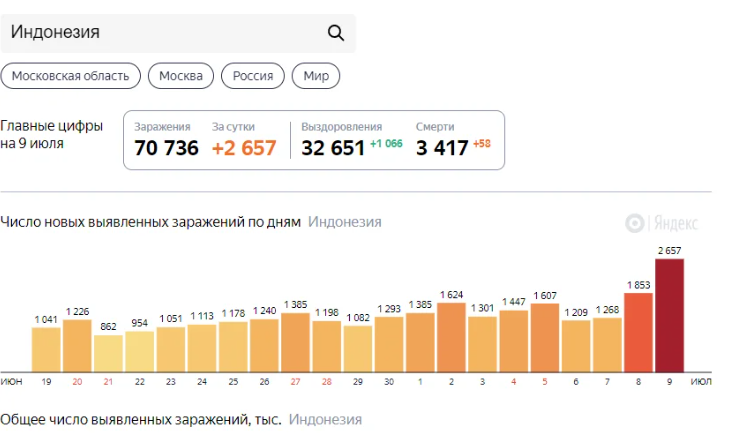Click the 32 651 recoveries figure
Viewport: 740px width, 433px height.
(333, 148)
